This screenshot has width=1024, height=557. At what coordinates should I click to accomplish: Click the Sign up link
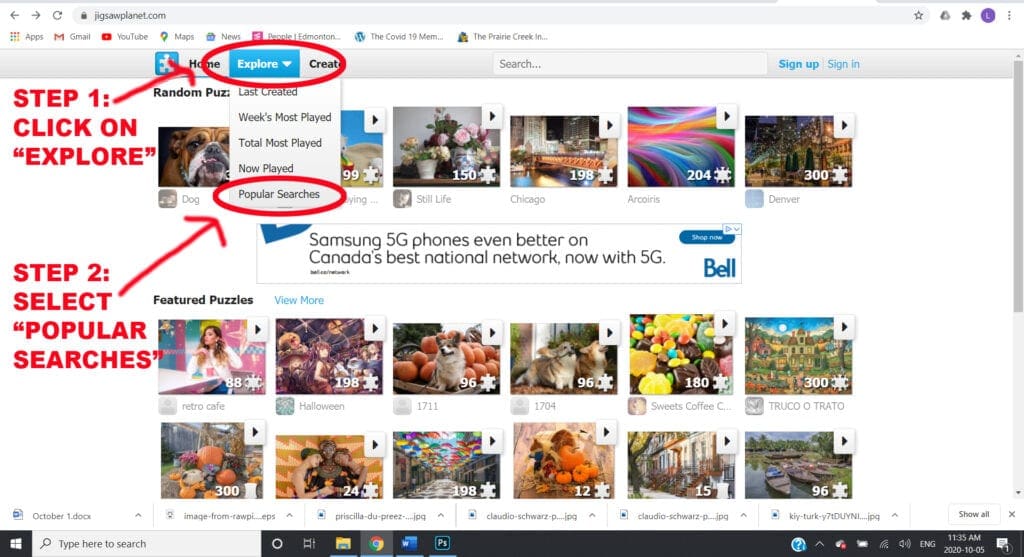coord(798,64)
